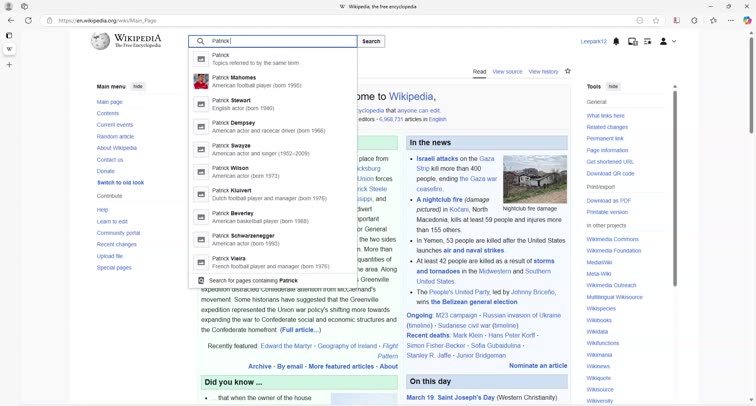
Task: Click the magnifier icon in search box
Action: coord(201,41)
